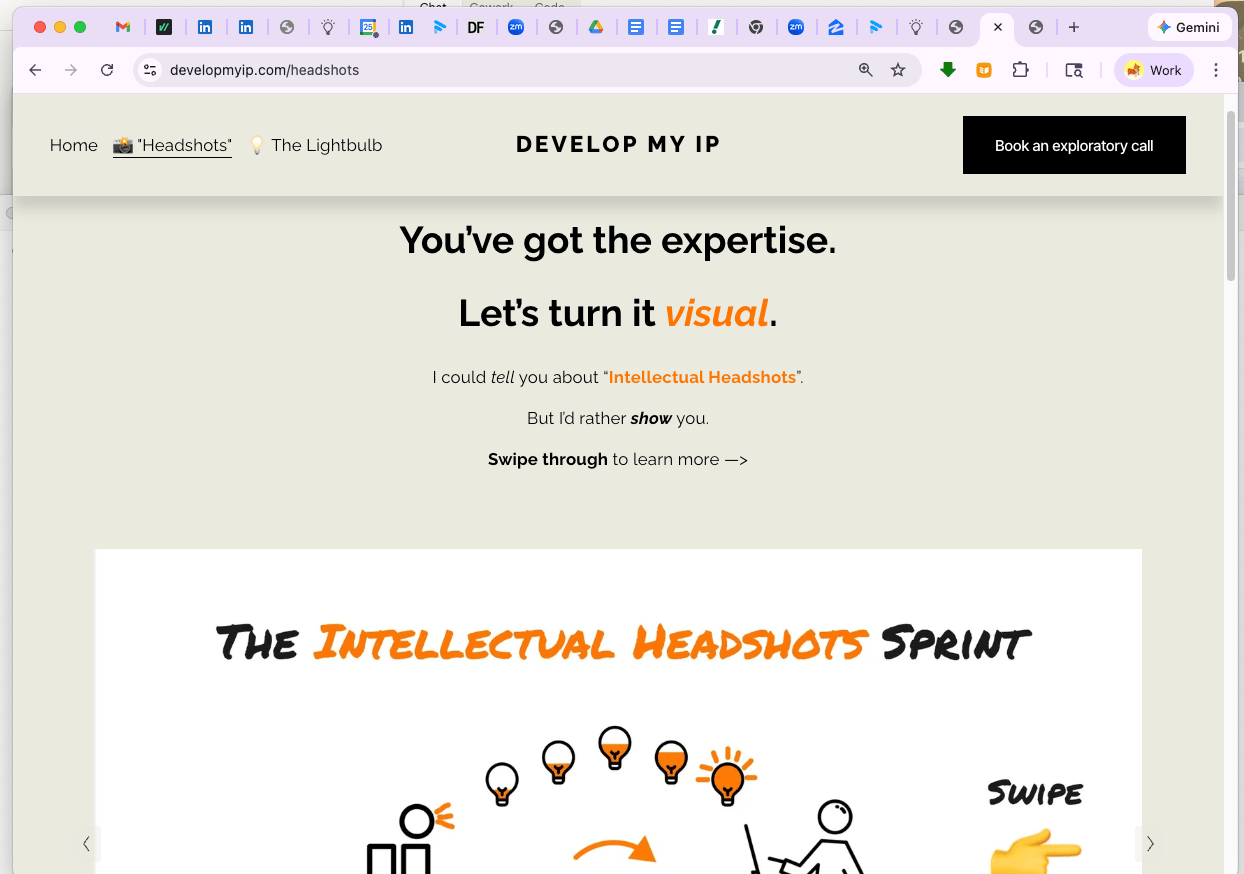Screen dimensions: 1244x874
Task: Go back using the back arrow
Action: (x=35, y=70)
